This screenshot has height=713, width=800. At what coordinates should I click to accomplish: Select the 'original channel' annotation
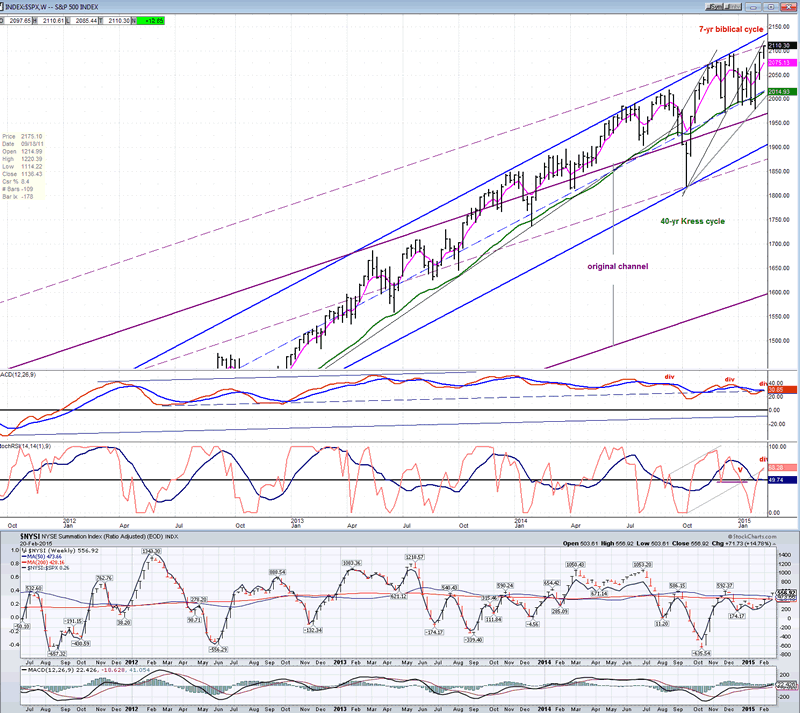[x=617, y=266]
